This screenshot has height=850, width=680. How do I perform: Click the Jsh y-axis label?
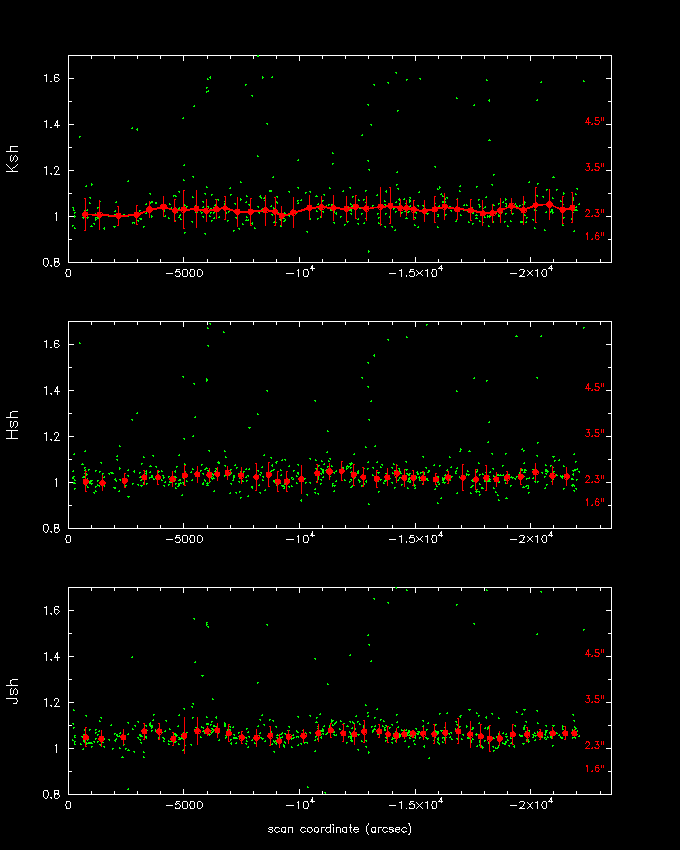(13, 692)
